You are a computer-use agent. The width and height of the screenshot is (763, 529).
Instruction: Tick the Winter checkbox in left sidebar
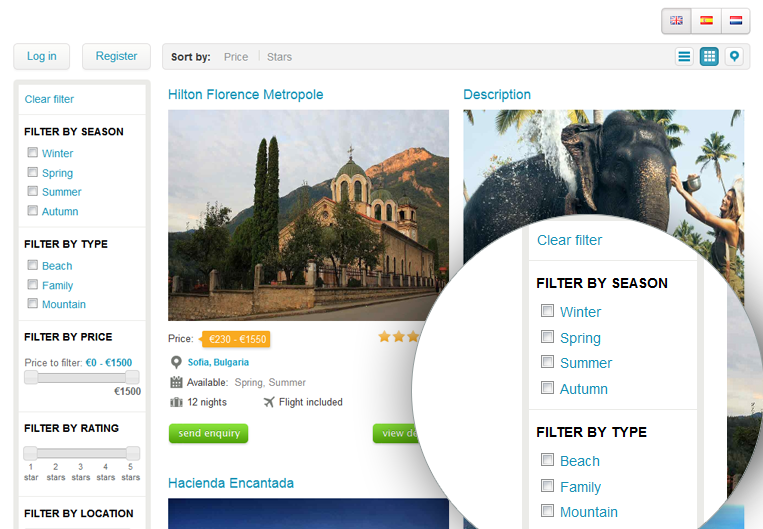point(33,152)
